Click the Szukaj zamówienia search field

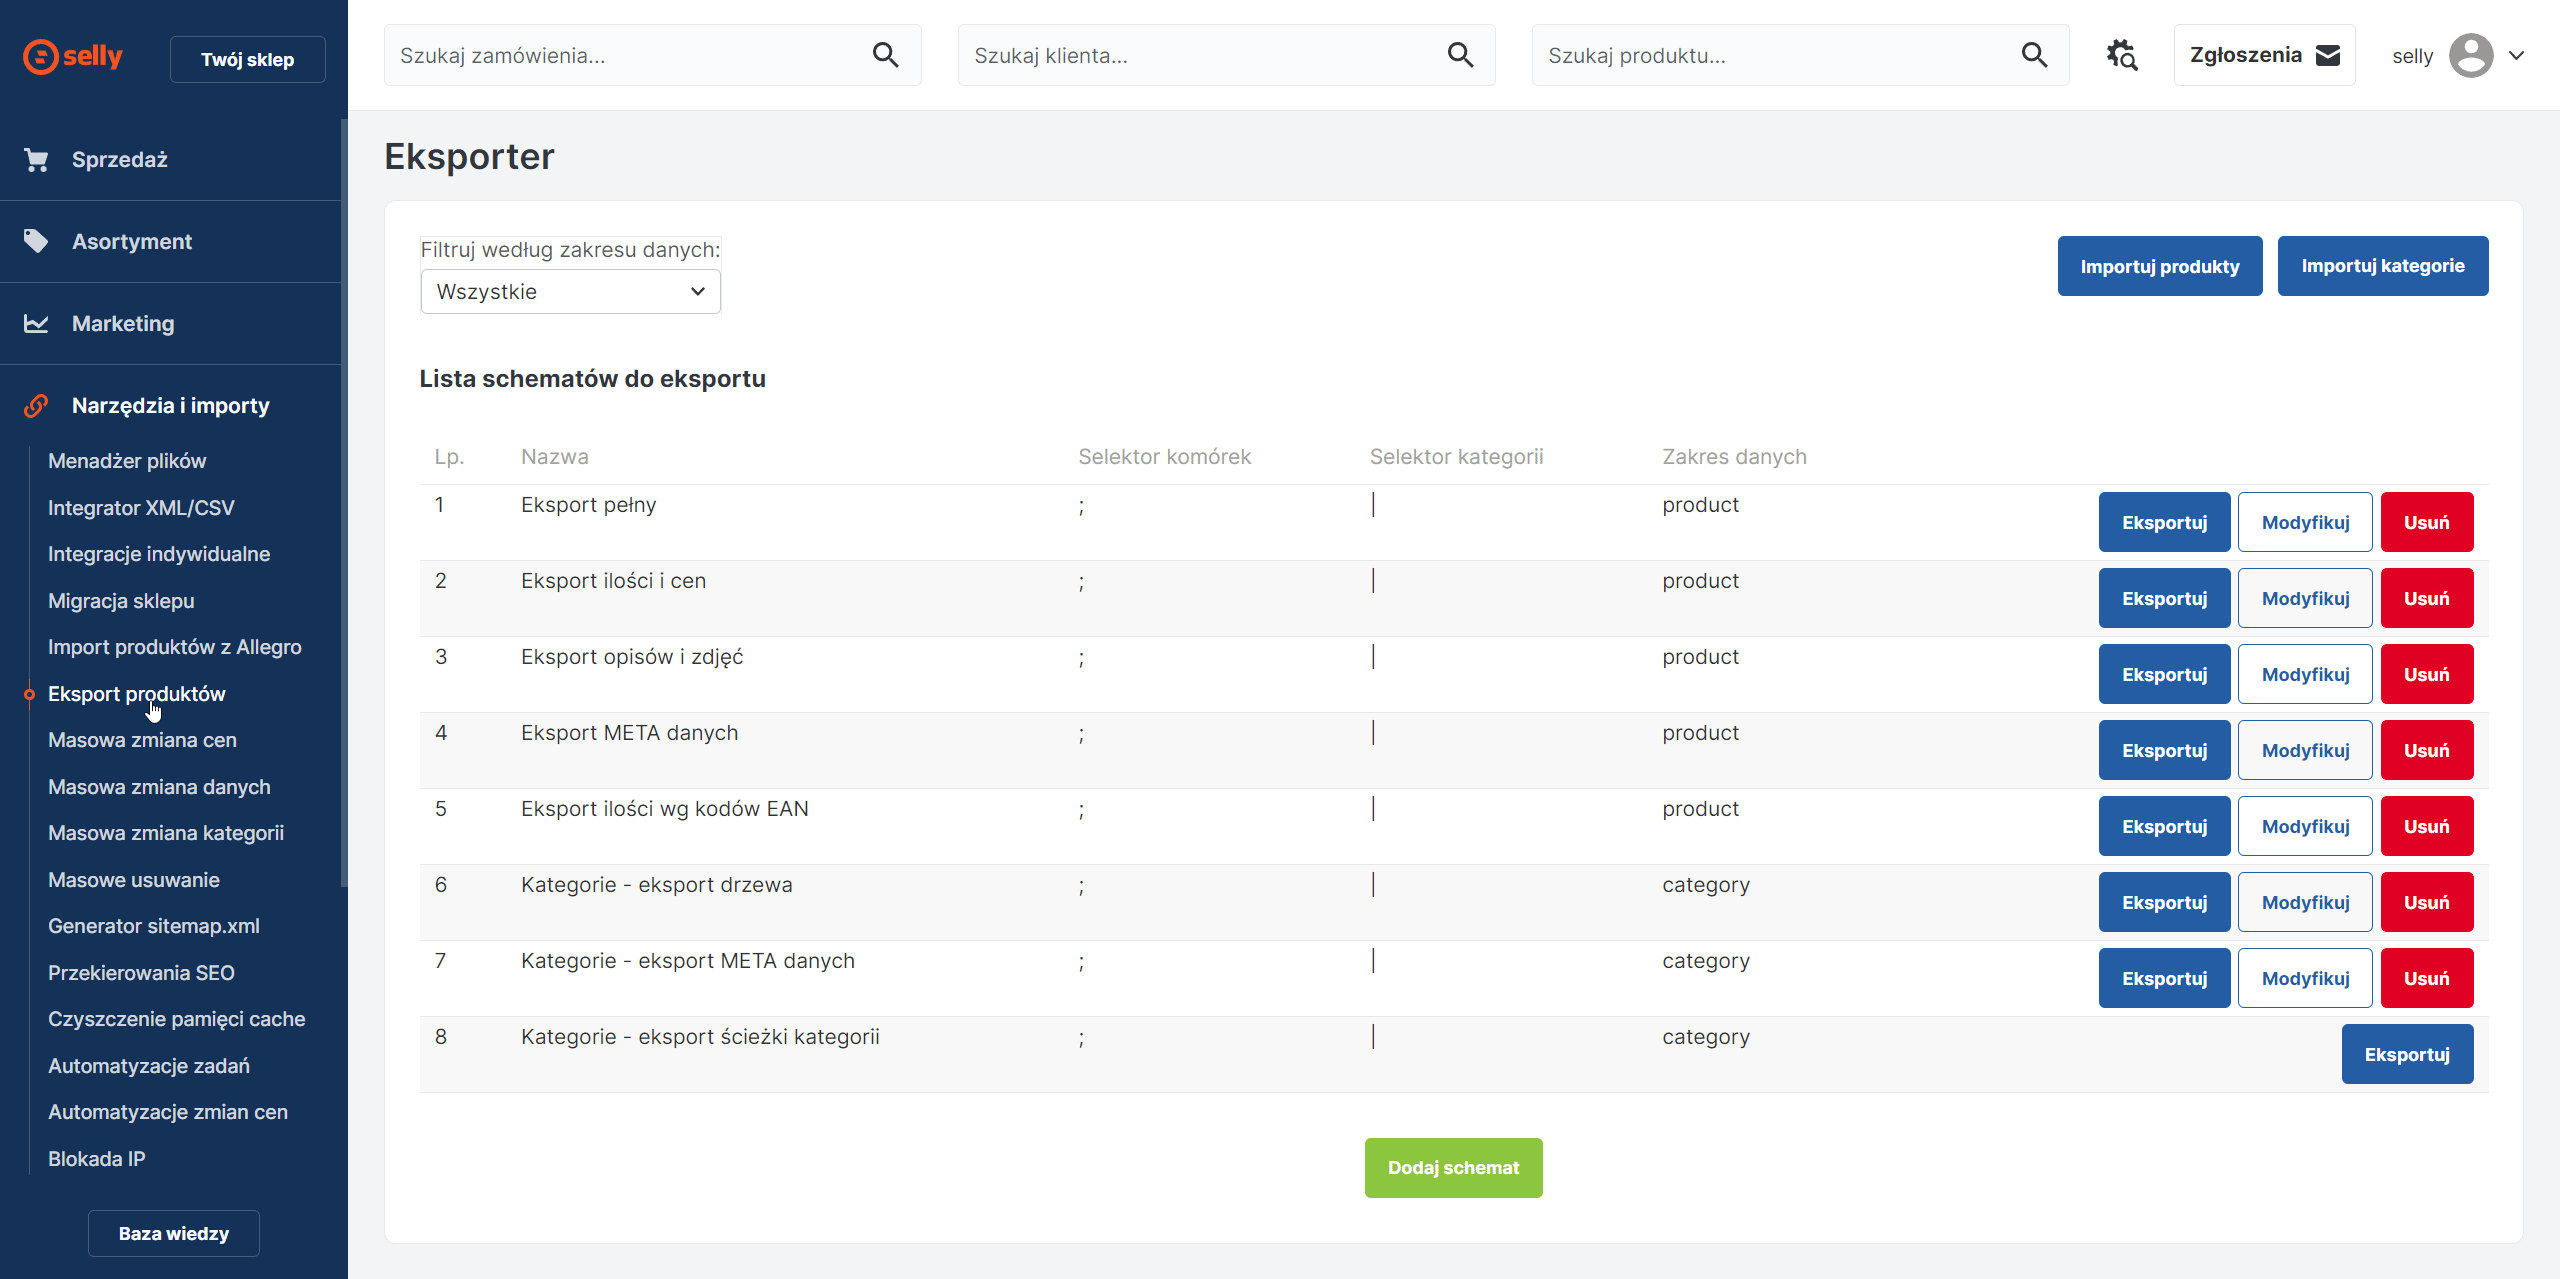point(625,56)
